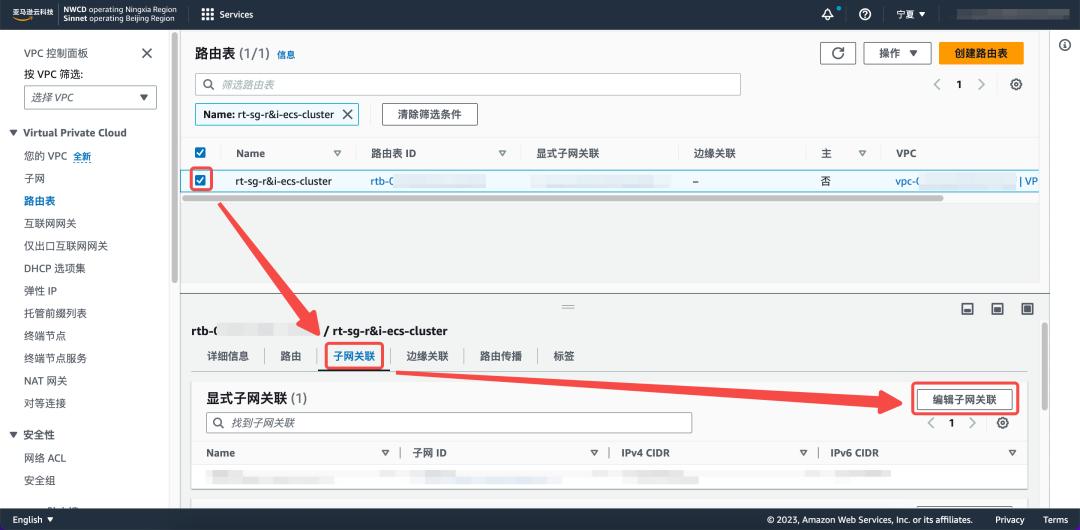1080x530 pixels.
Task: Refresh the route table list
Action: (x=838, y=53)
